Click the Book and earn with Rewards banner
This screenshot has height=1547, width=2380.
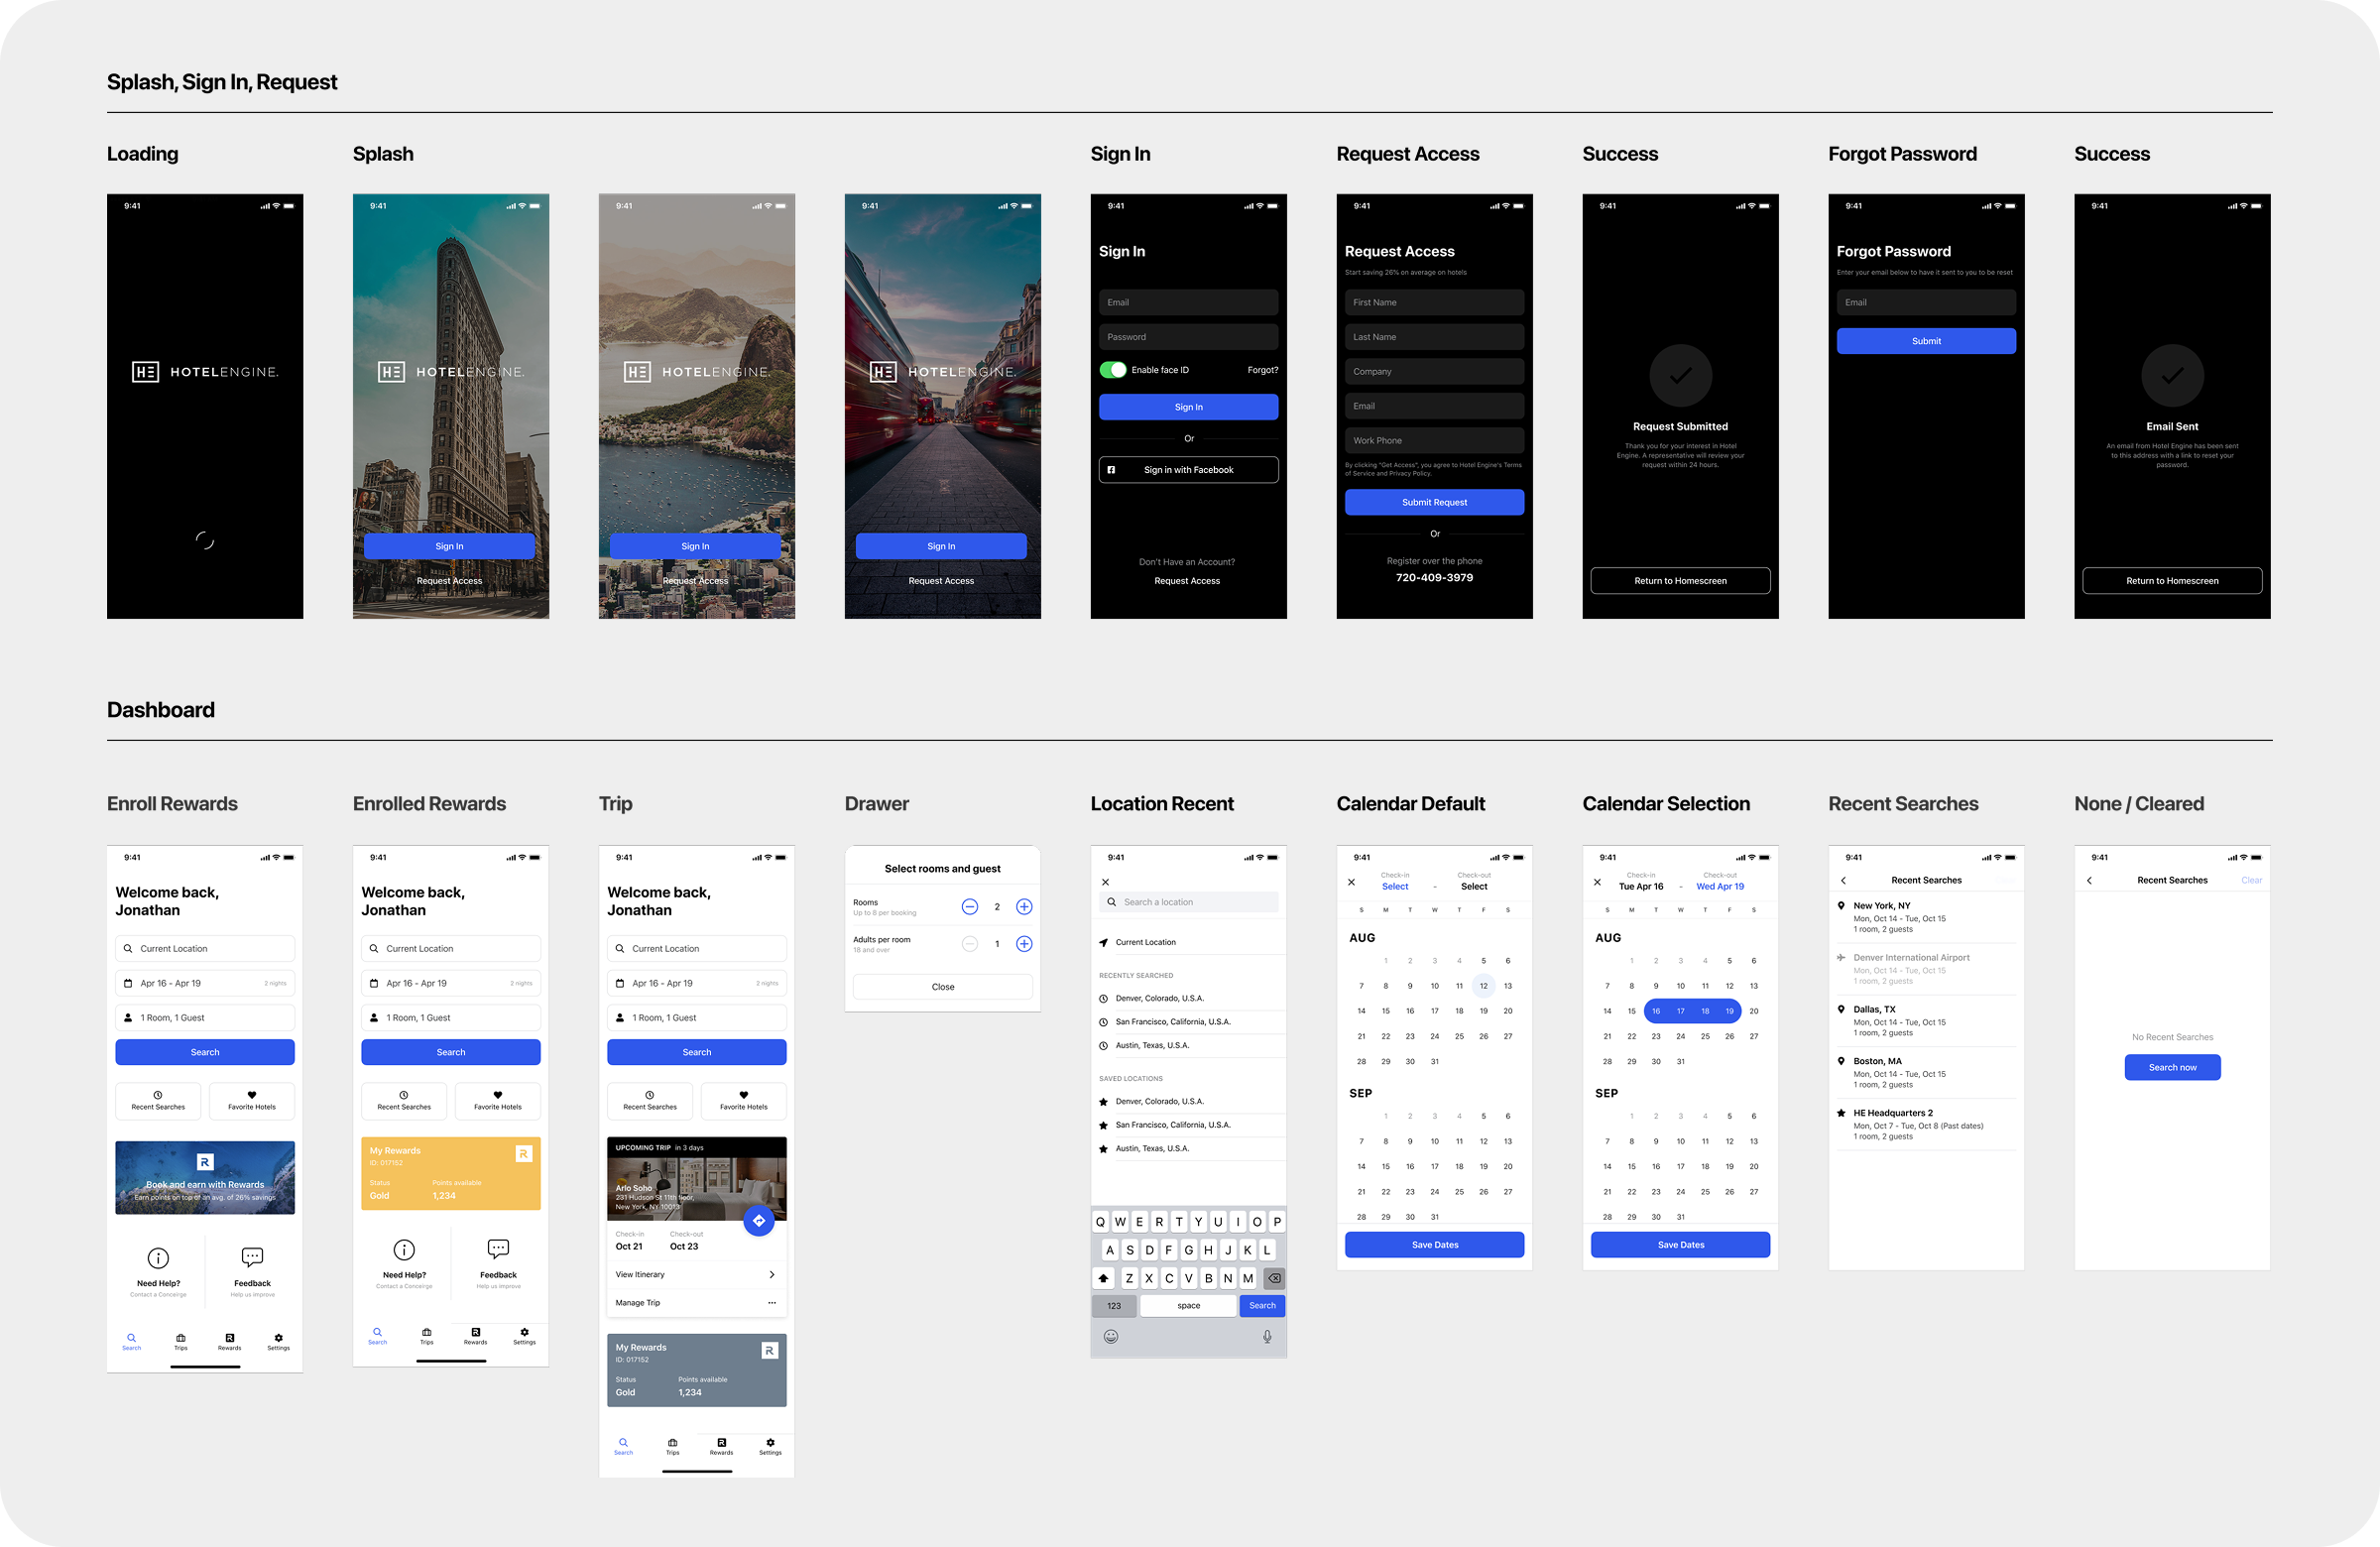coord(205,1178)
